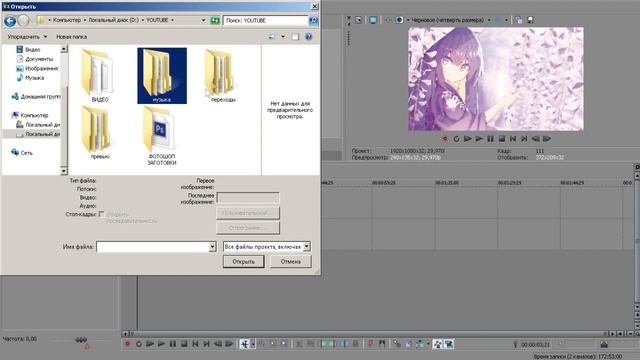Open the view options dropdown arrow
The image size is (640, 360).
(x=283, y=37)
